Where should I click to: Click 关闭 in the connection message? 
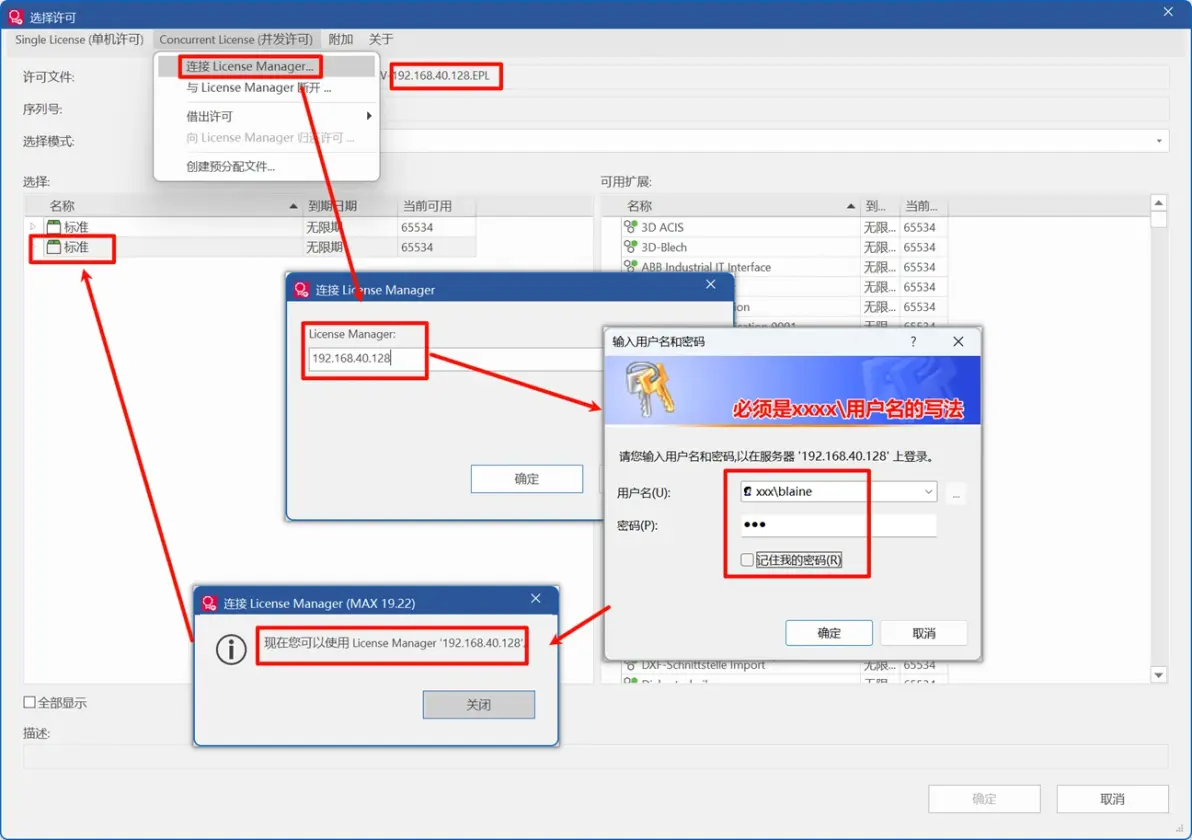coord(479,705)
